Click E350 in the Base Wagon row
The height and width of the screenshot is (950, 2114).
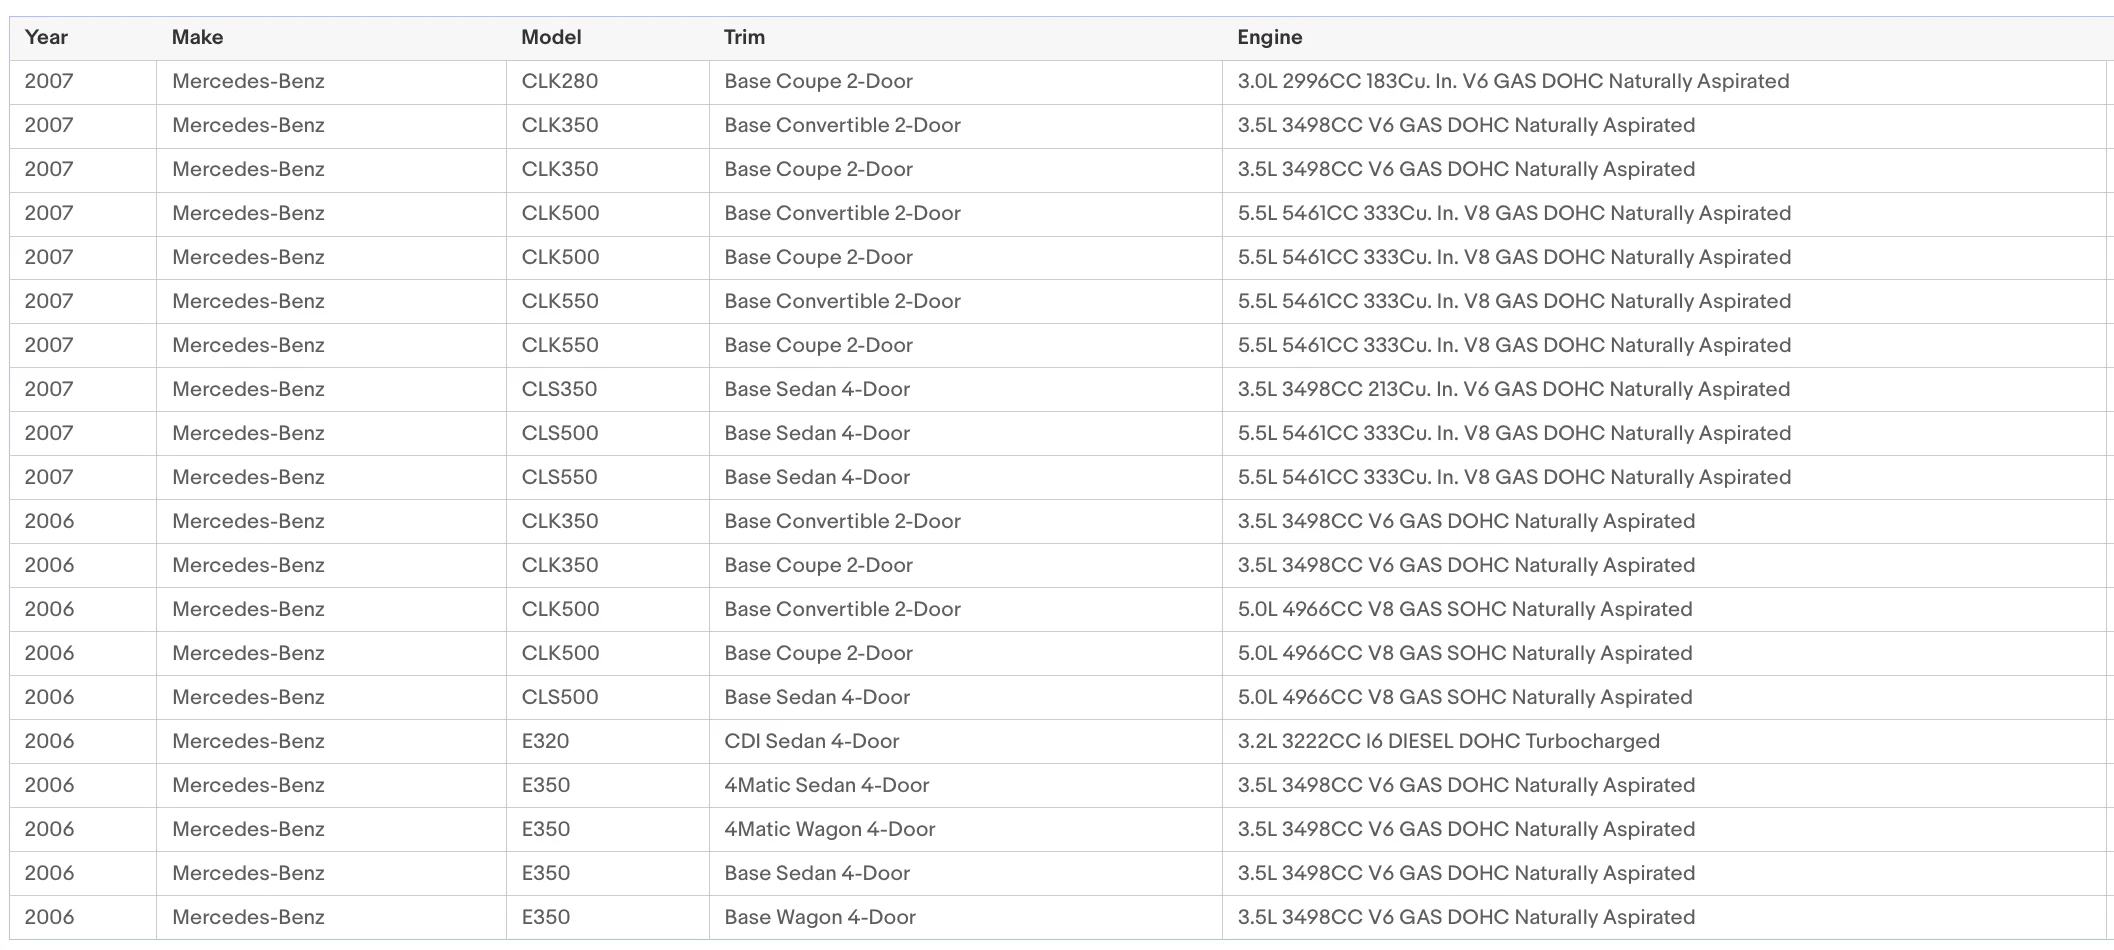[608, 918]
